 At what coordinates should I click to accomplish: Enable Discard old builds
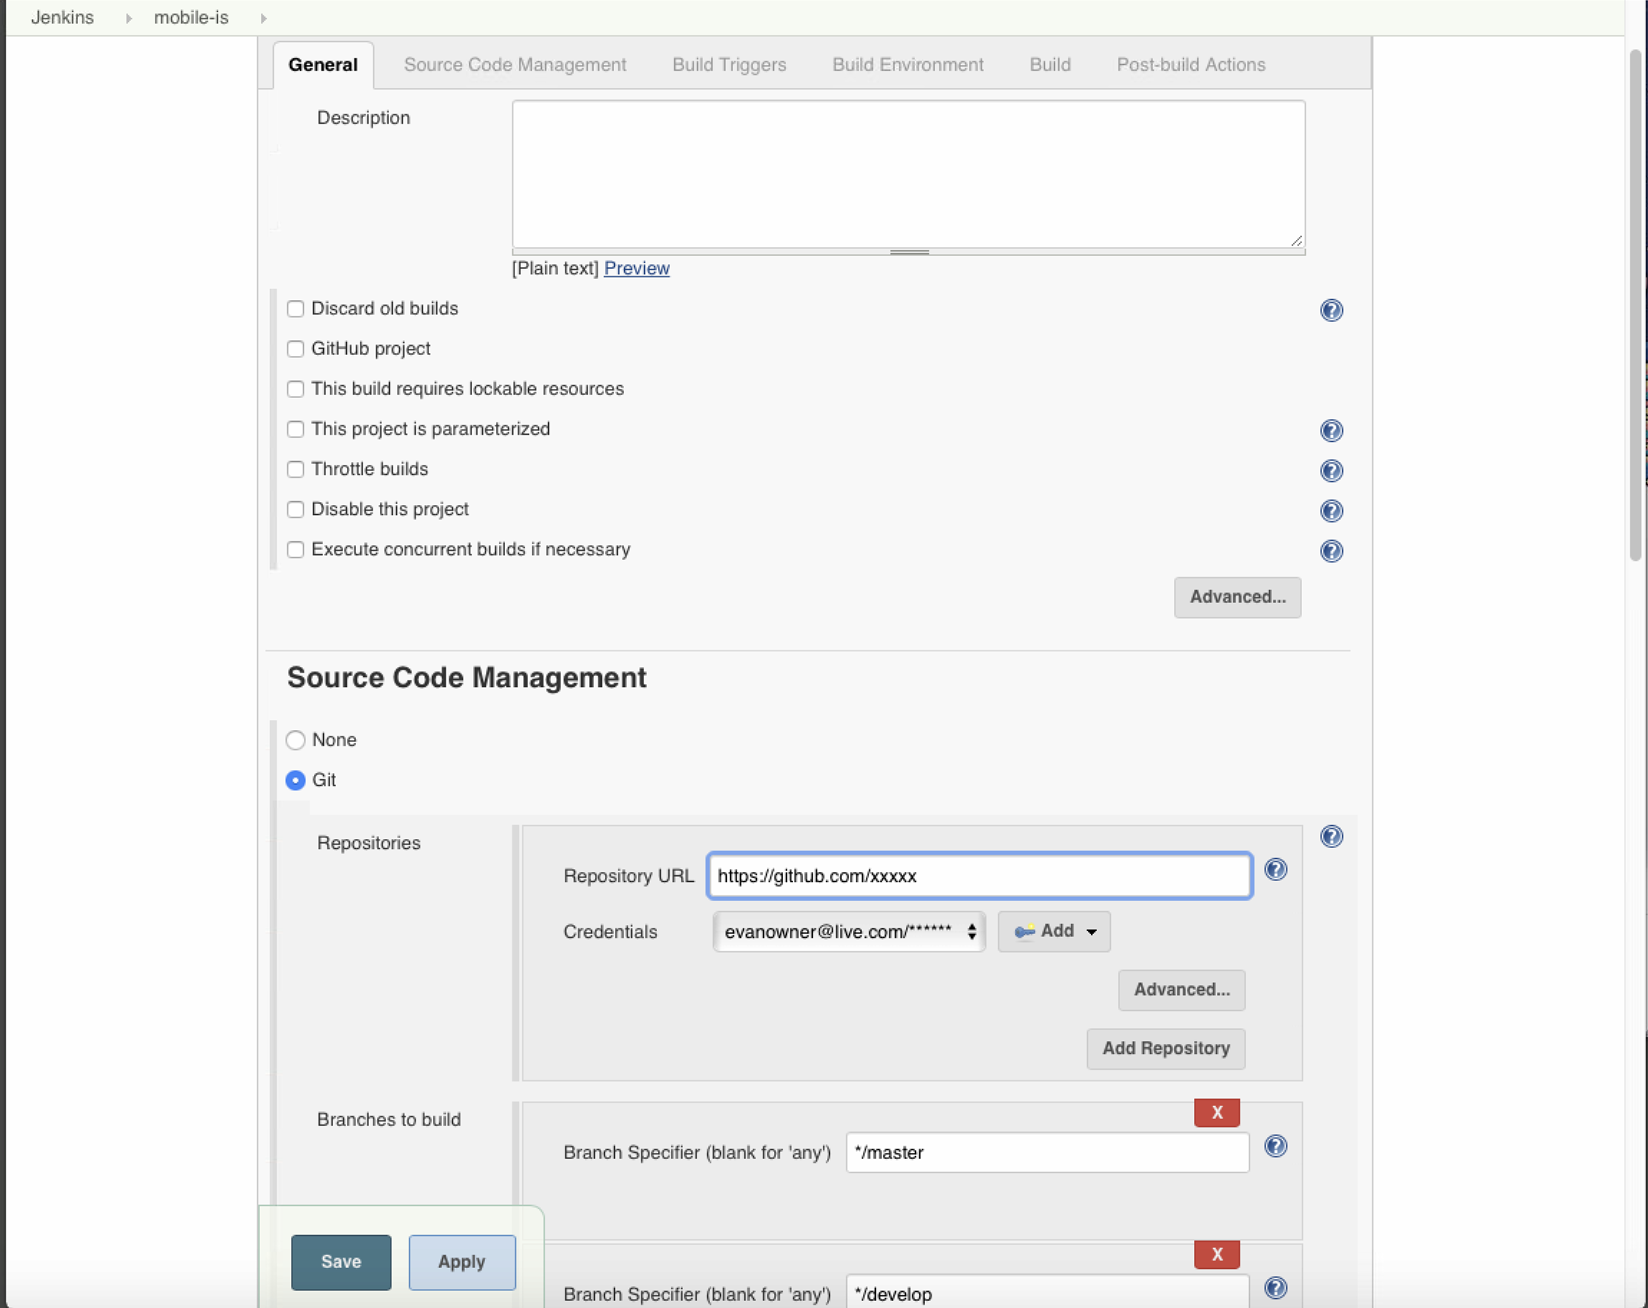coord(295,309)
